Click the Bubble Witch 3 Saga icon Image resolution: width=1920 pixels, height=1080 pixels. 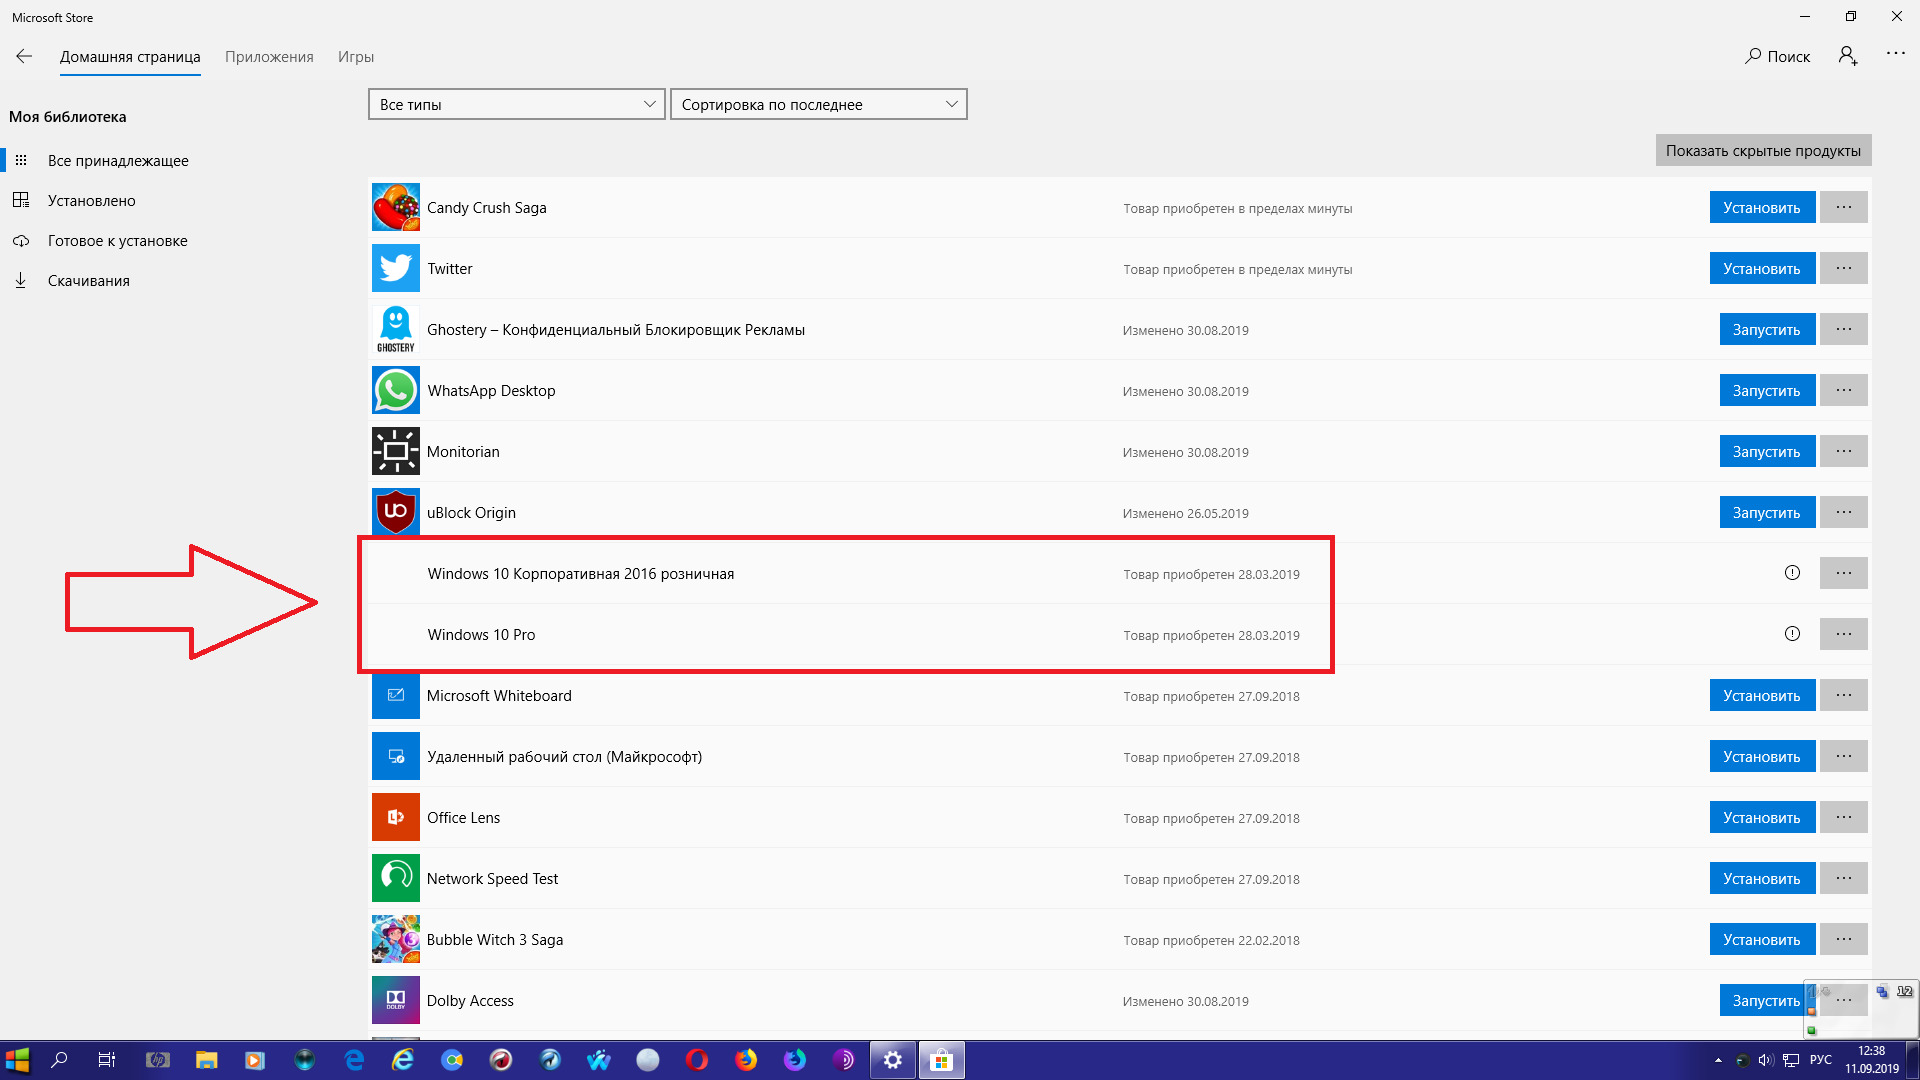click(x=396, y=940)
